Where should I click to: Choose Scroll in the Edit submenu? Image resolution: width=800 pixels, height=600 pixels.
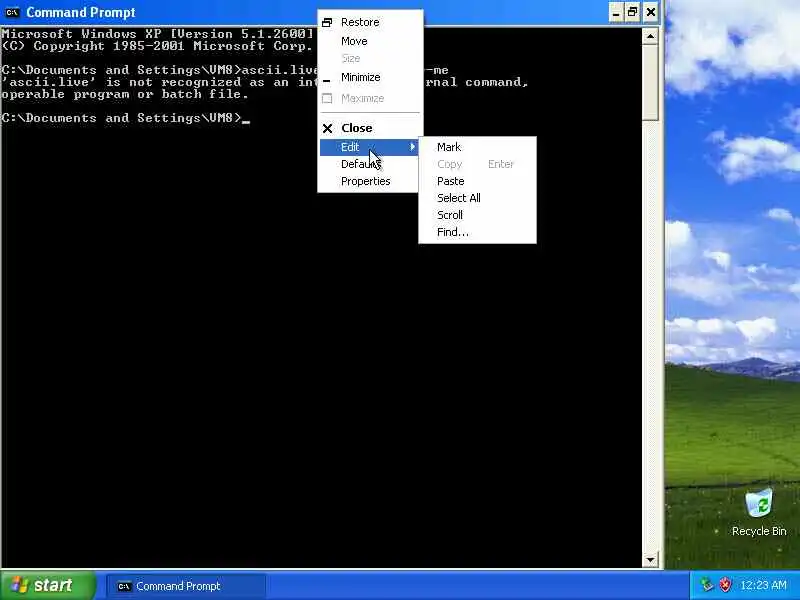point(477,215)
